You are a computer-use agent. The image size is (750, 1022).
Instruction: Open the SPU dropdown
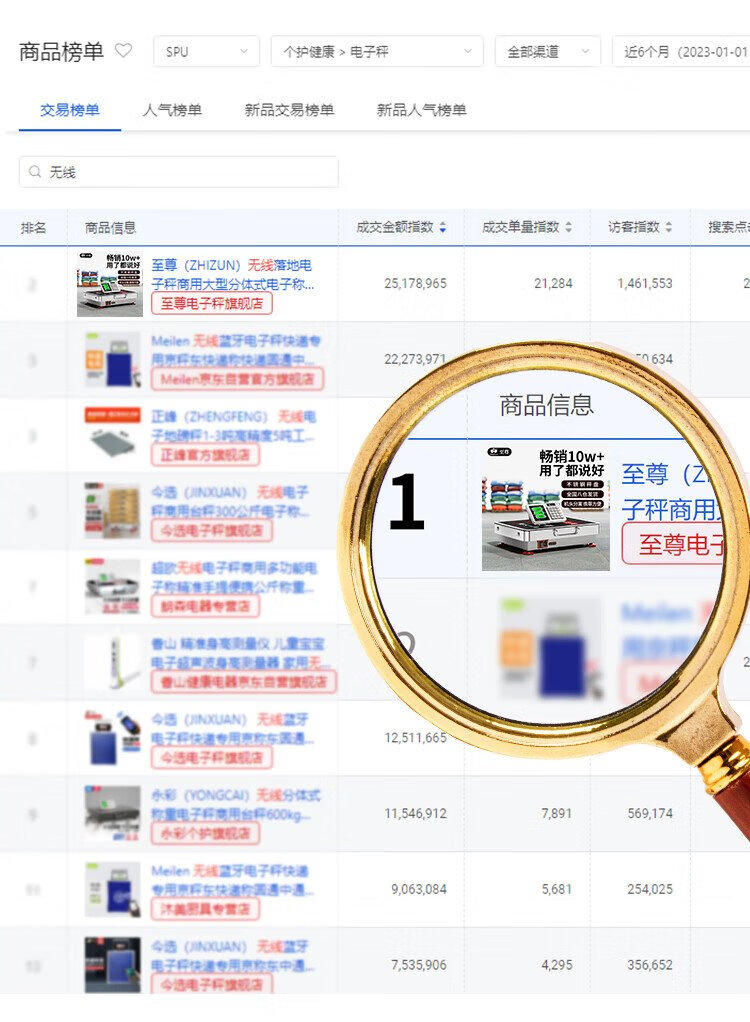pyautogui.click(x=205, y=52)
